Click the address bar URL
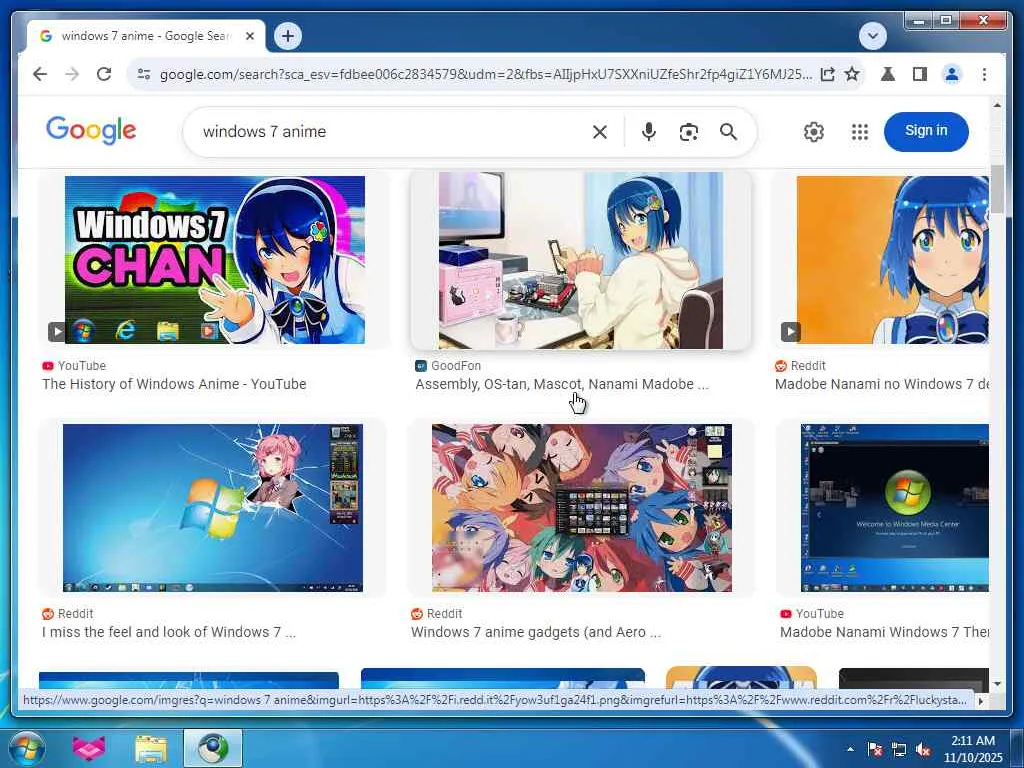The width and height of the screenshot is (1024, 768). tap(486, 74)
